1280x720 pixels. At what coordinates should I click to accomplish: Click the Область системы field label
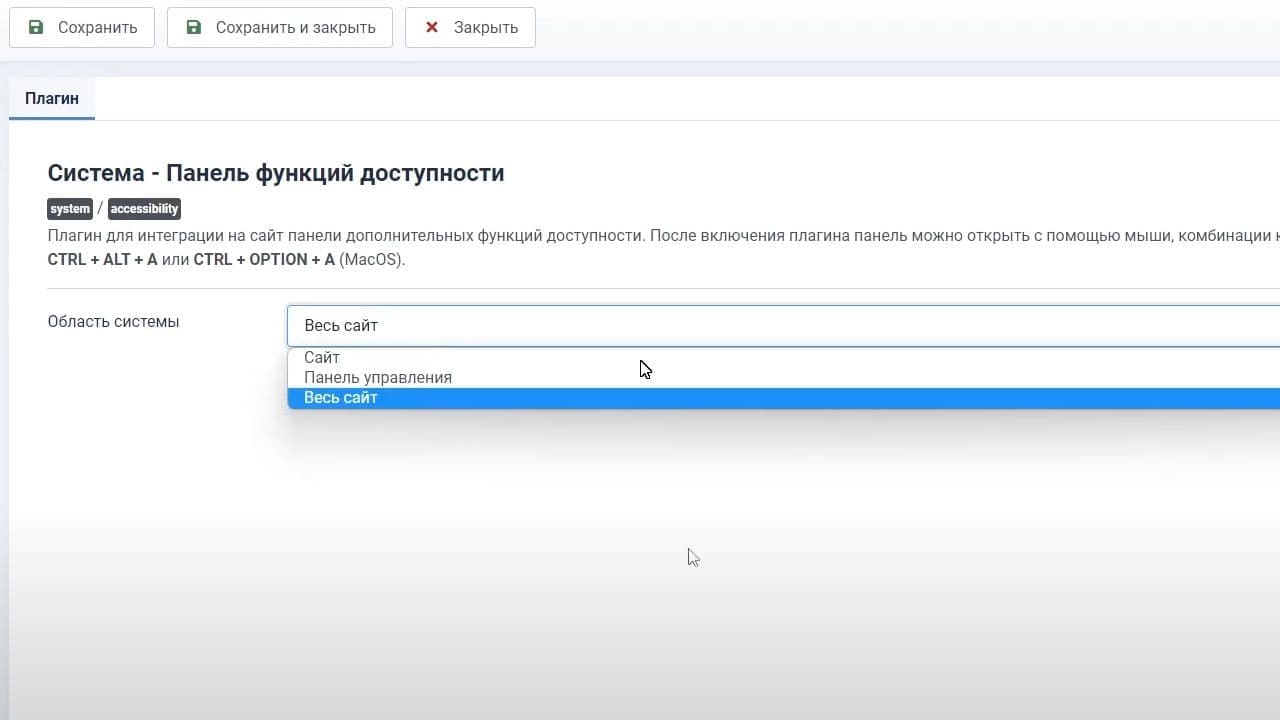tap(114, 322)
